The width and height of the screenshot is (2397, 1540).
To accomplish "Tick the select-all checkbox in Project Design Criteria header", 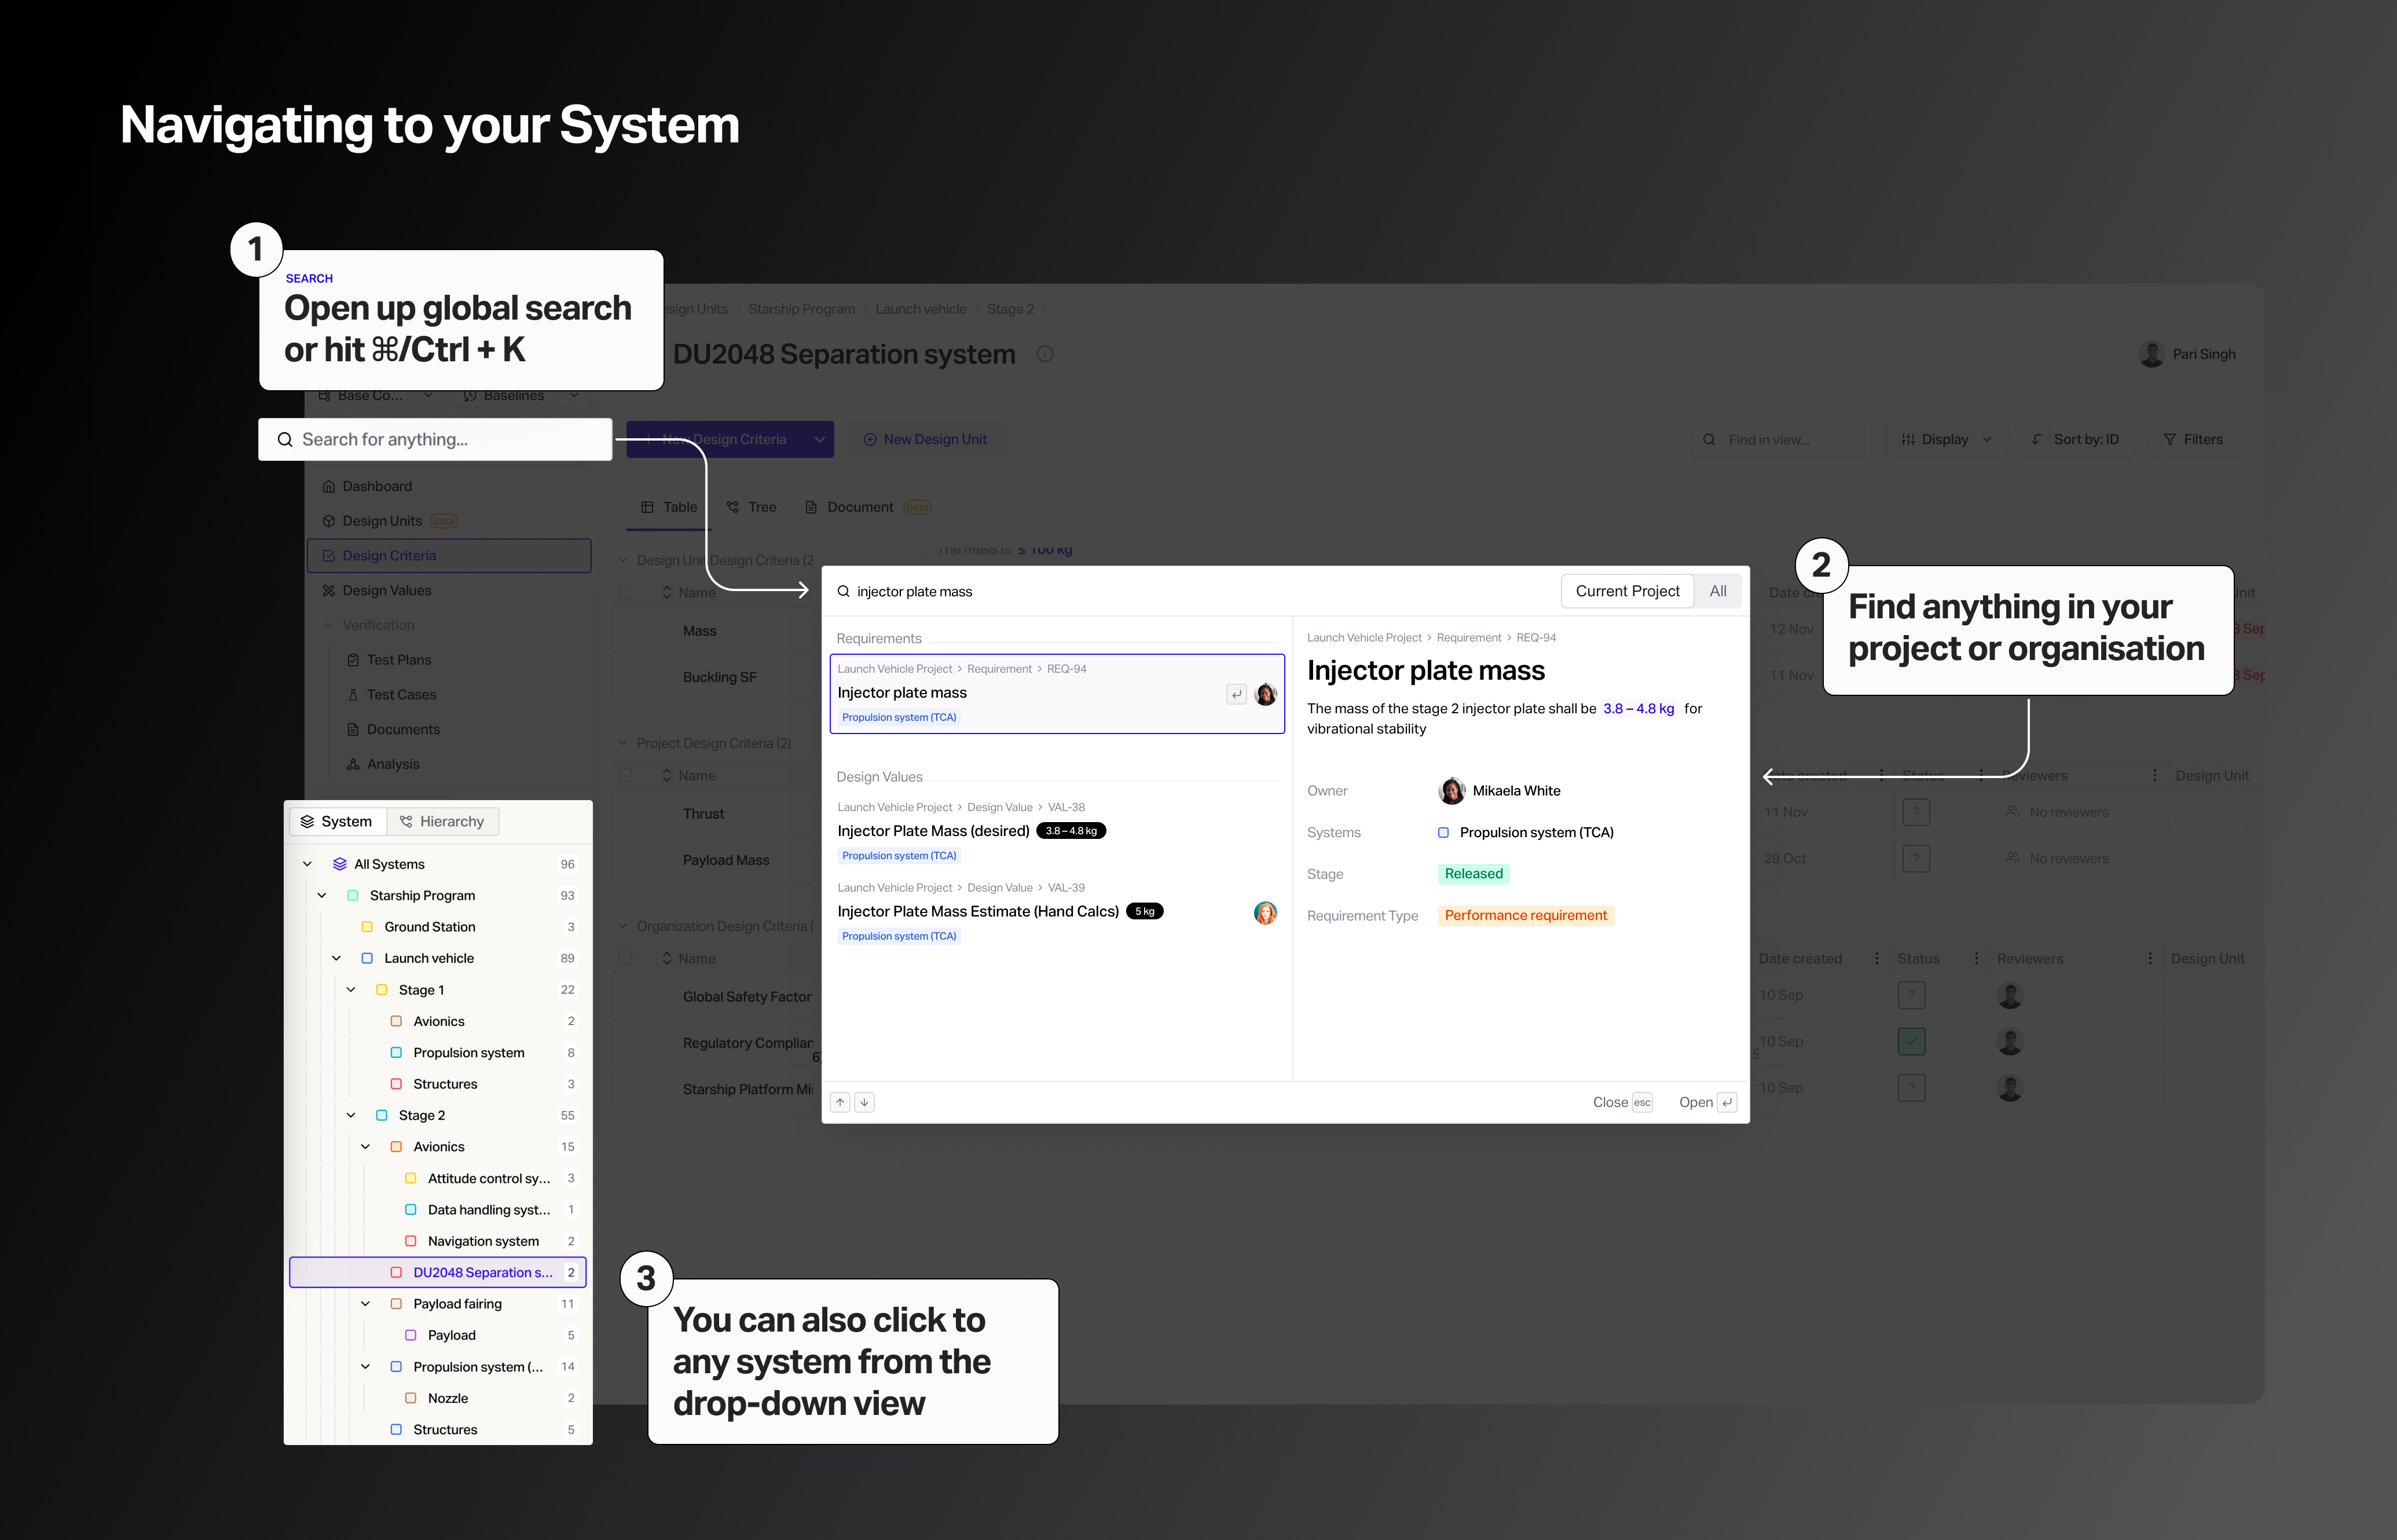I will click(x=626, y=775).
